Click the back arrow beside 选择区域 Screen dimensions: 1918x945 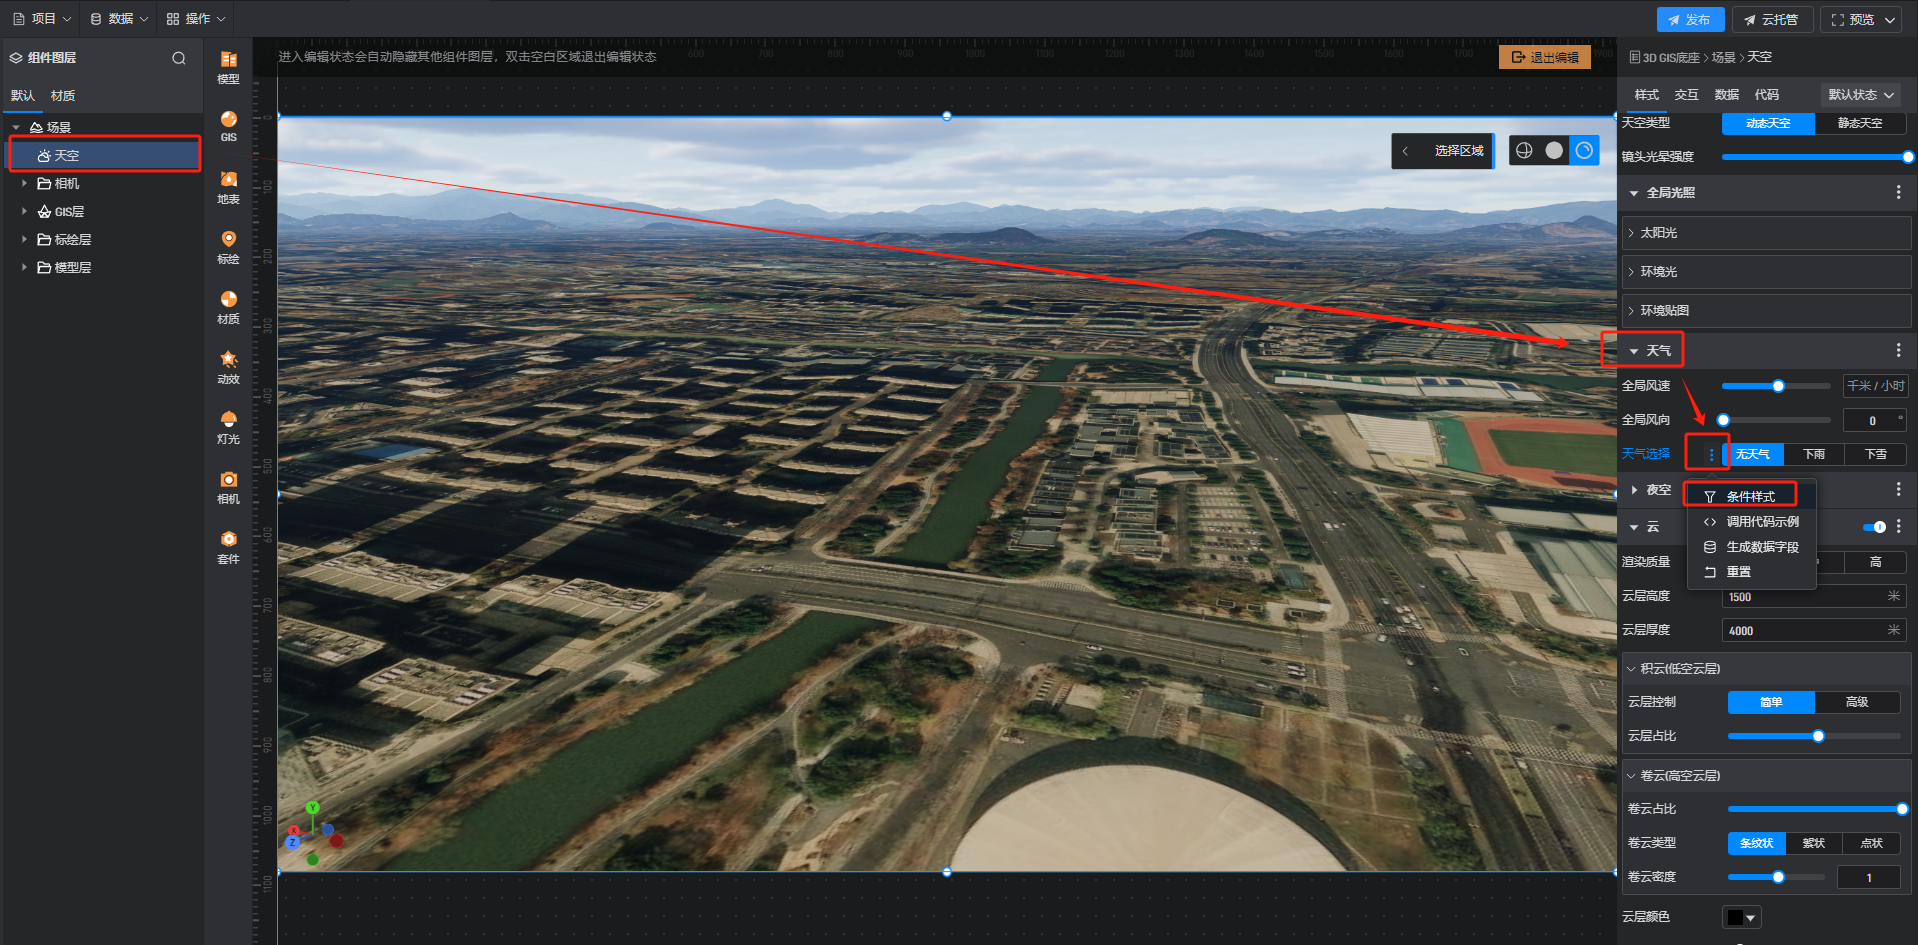click(x=1405, y=151)
